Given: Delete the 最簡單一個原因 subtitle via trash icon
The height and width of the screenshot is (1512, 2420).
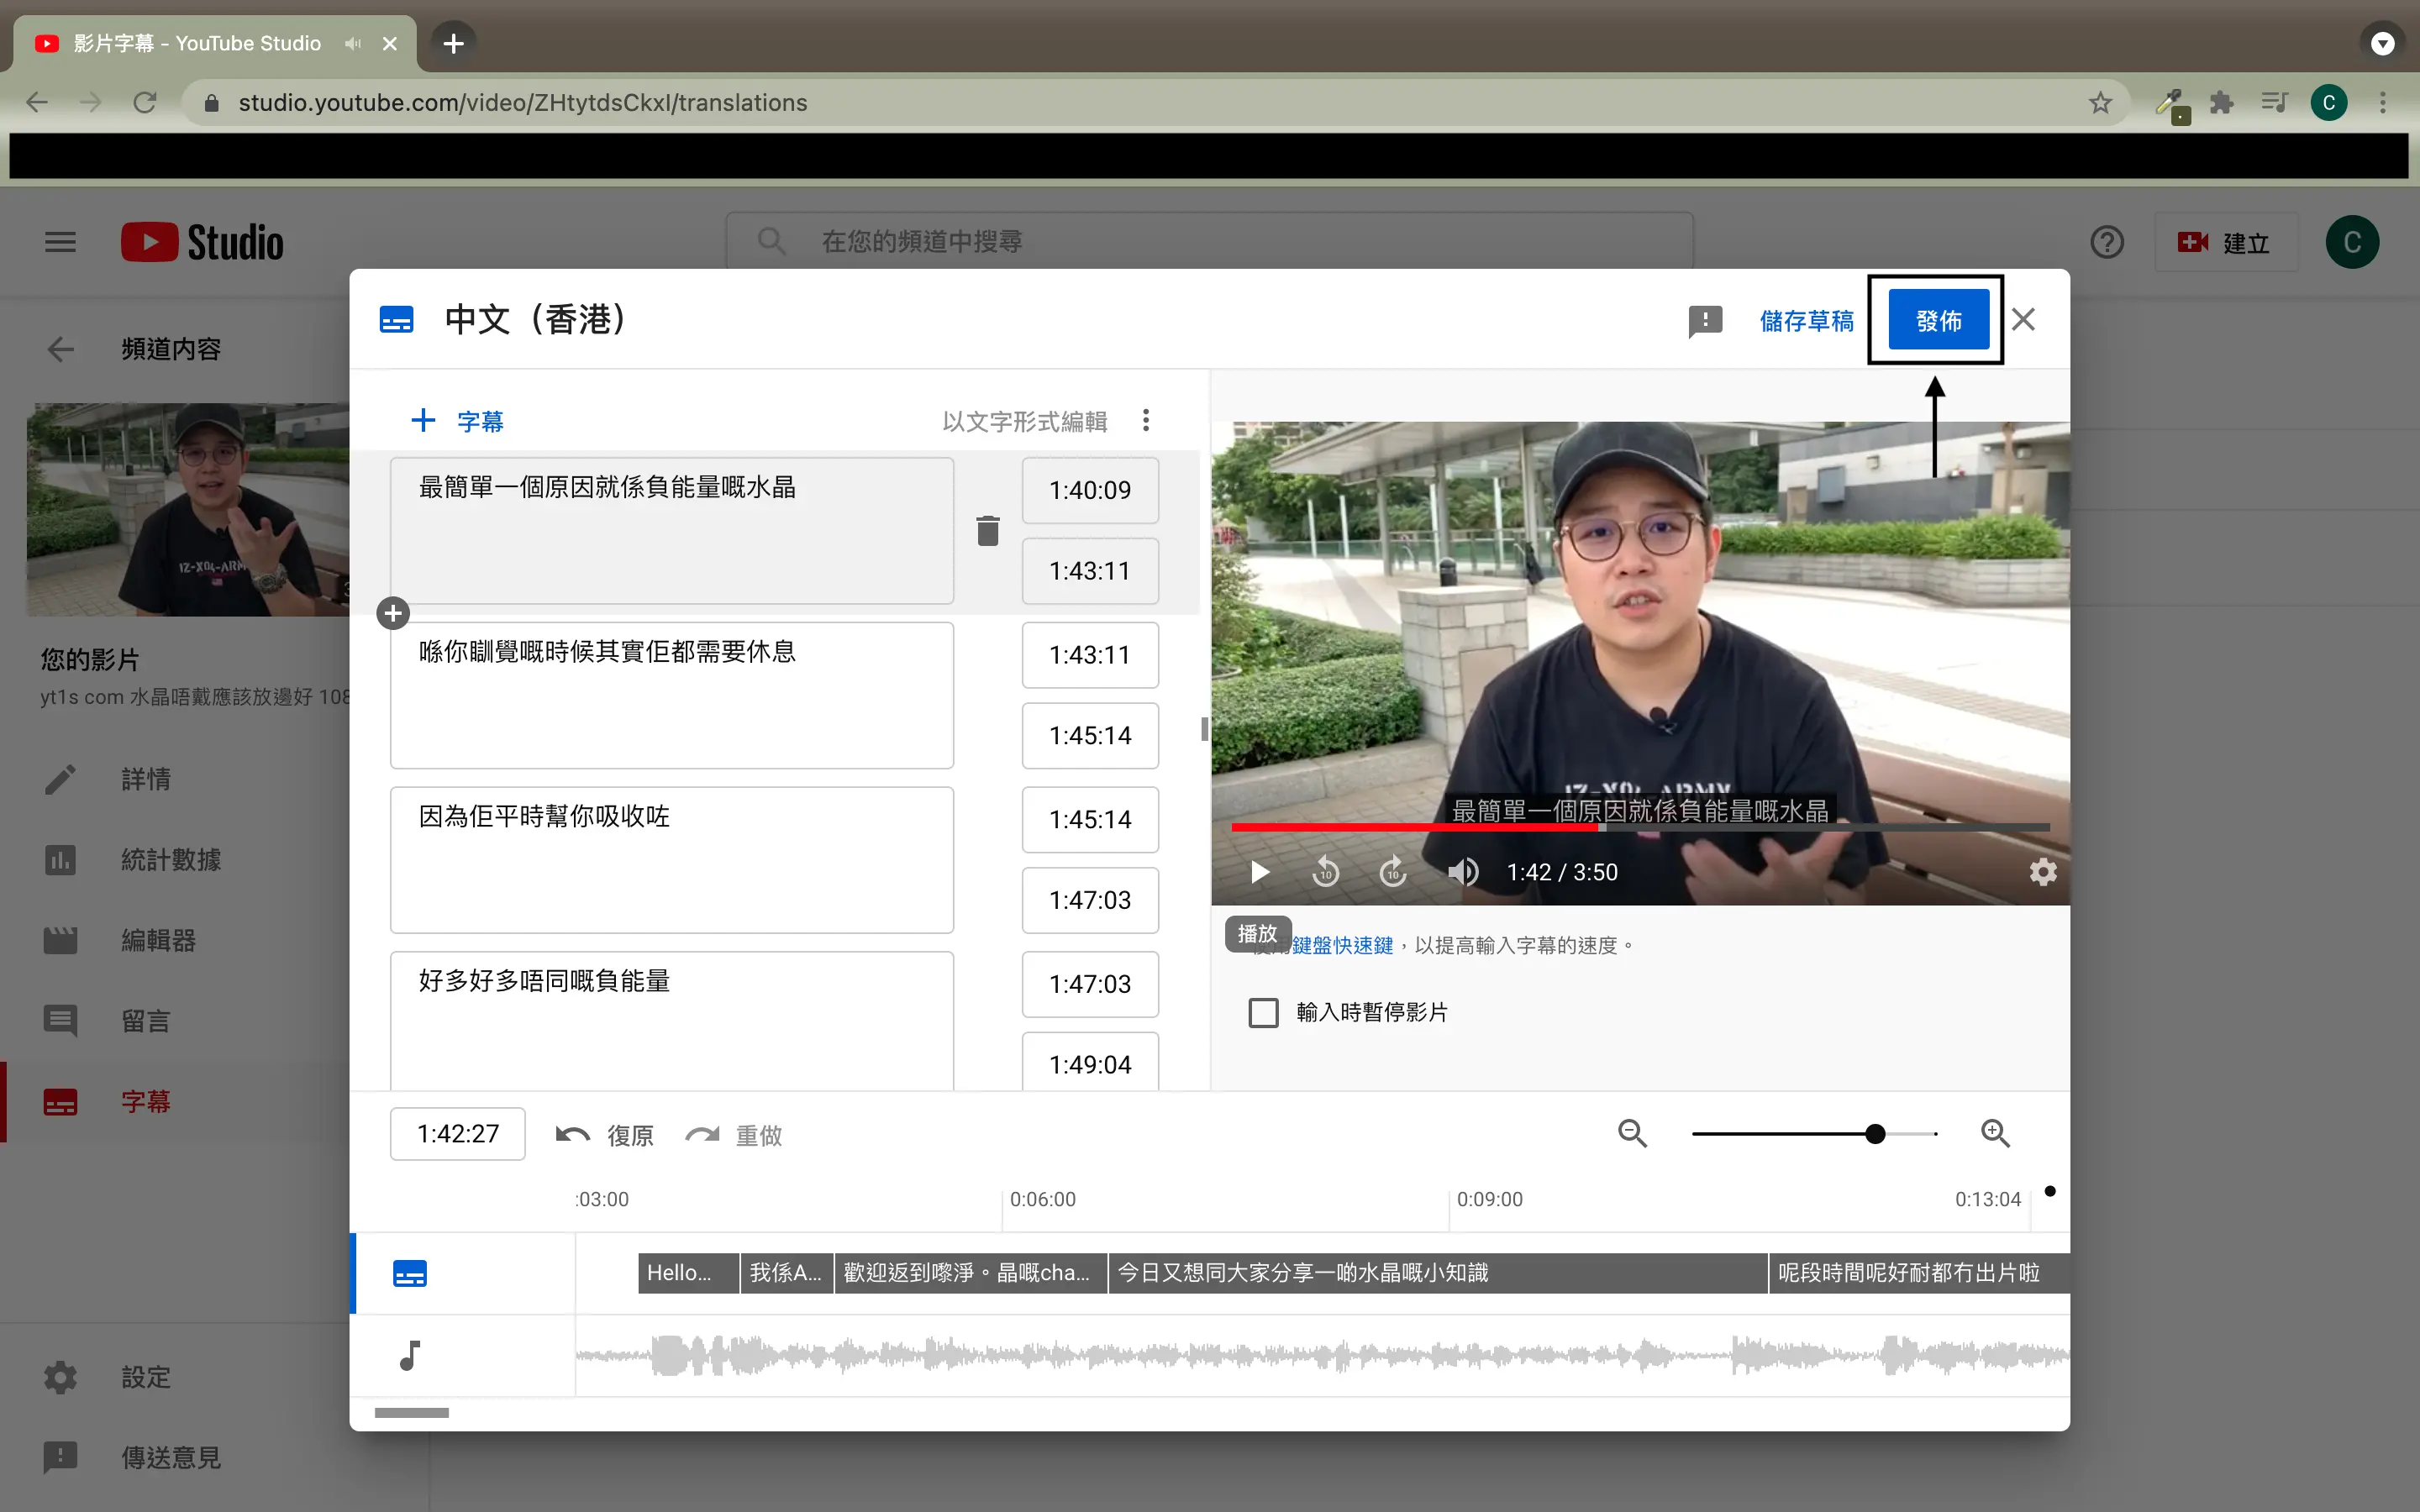Looking at the screenshot, I should 987,530.
